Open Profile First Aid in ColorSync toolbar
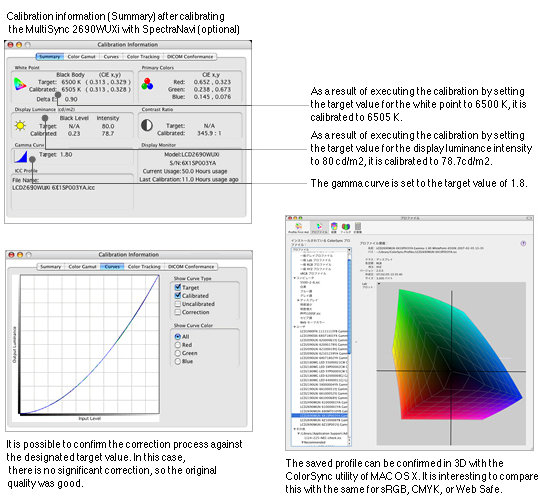This screenshot has width=540, height=500. (x=299, y=227)
